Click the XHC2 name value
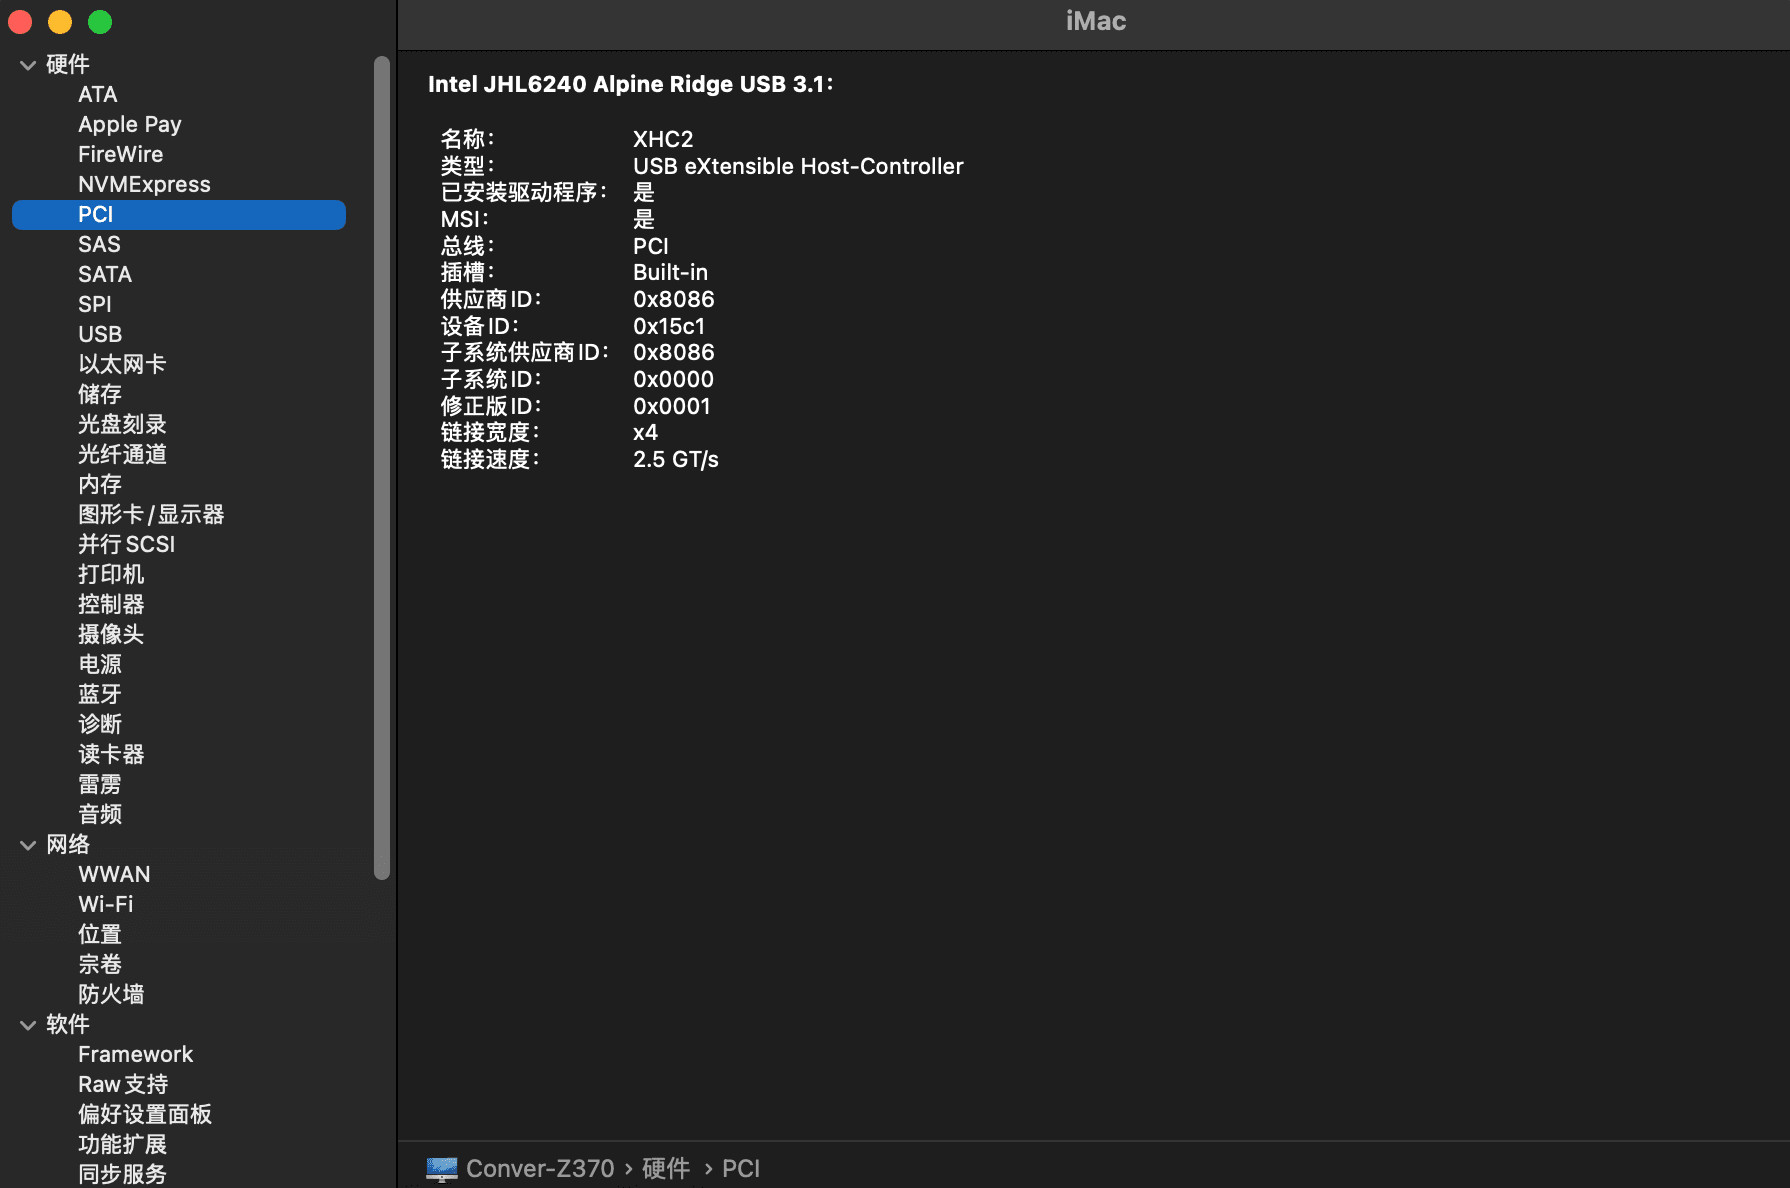 coord(663,139)
